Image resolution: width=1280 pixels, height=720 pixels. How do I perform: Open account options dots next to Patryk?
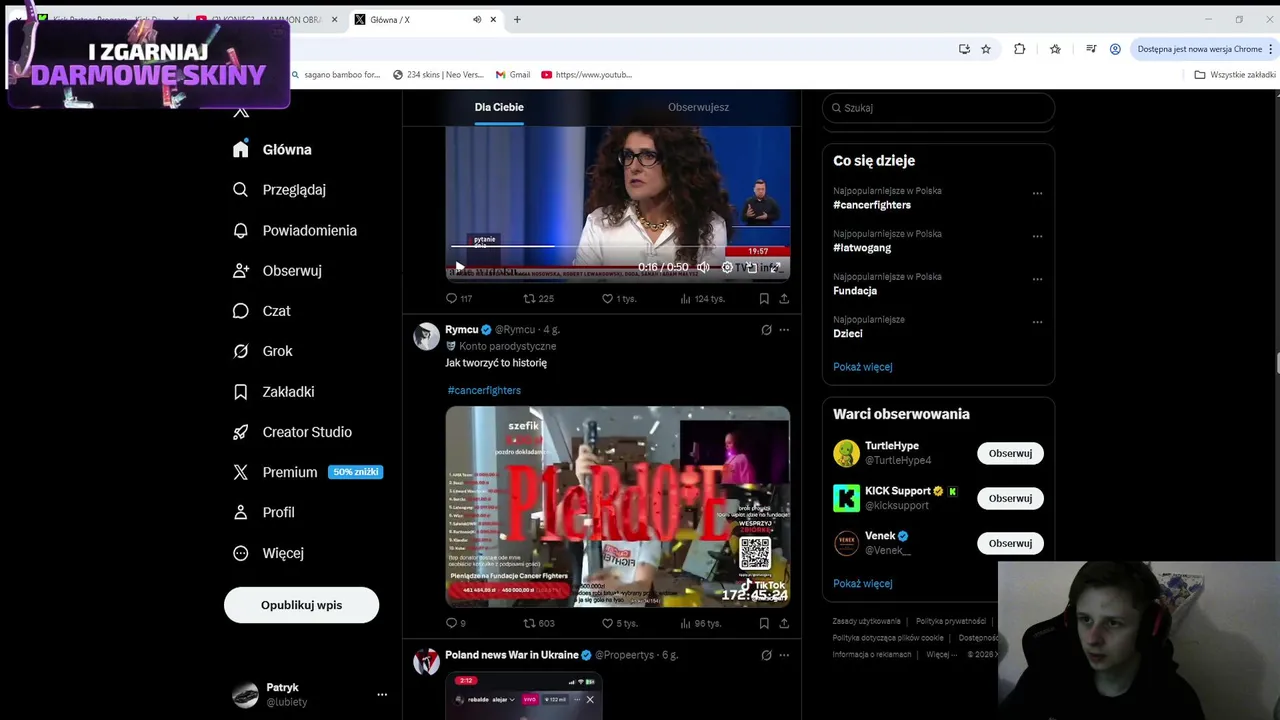[x=381, y=694]
